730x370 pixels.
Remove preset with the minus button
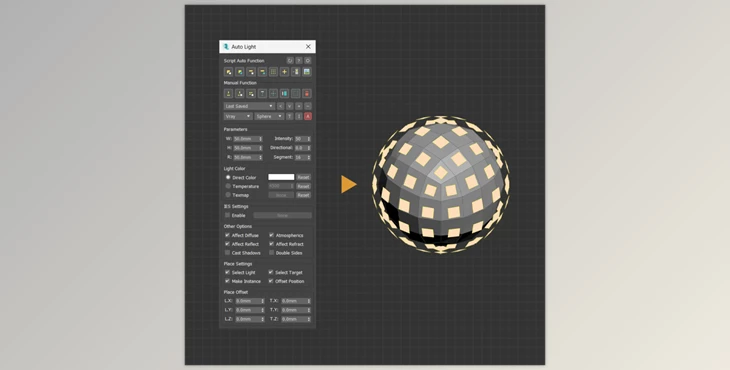point(308,106)
